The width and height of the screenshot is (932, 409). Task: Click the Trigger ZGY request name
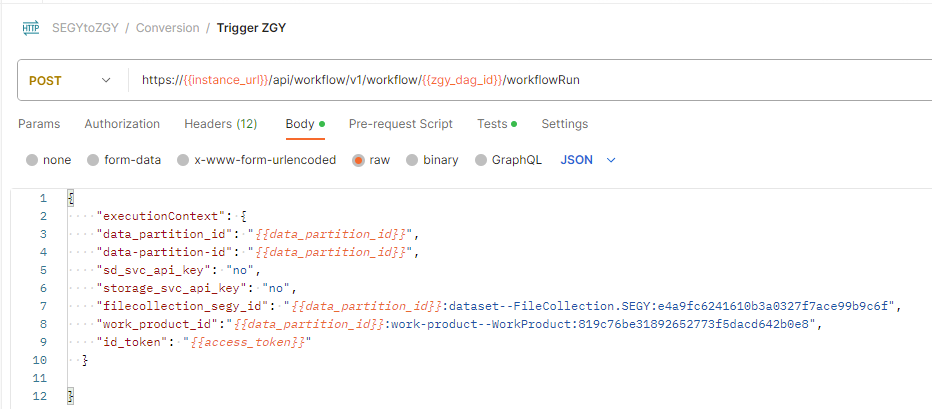click(x=251, y=28)
